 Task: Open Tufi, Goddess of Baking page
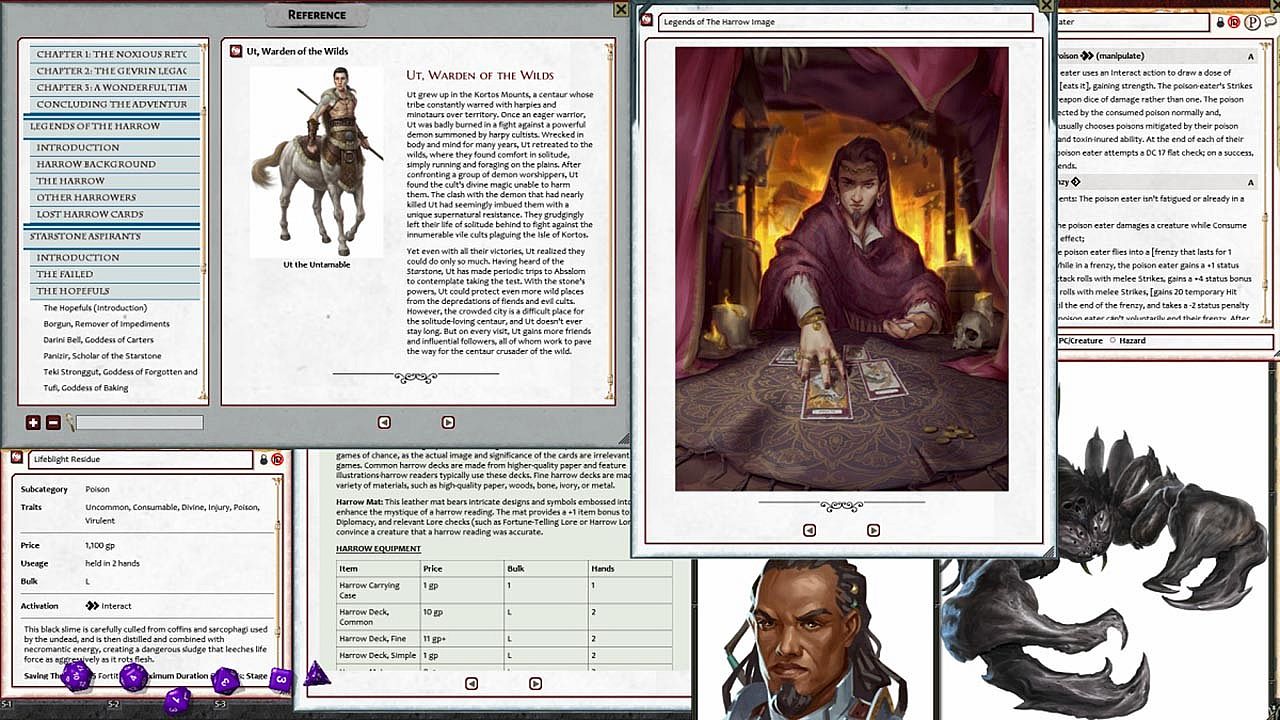point(86,388)
